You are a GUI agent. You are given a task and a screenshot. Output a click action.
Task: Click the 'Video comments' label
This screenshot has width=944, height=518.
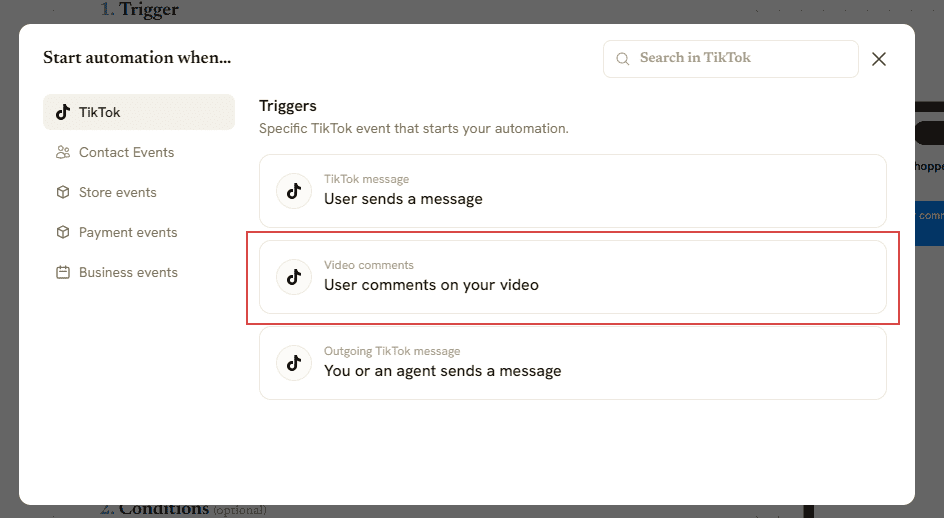(x=368, y=265)
